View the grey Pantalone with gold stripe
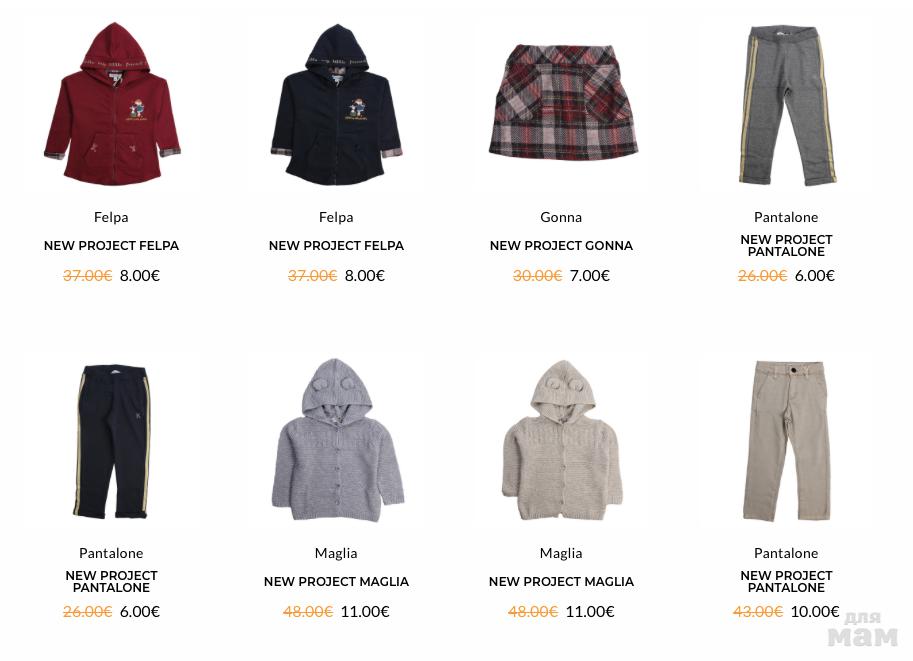The height and width of the screenshot is (661, 913). coord(786,105)
